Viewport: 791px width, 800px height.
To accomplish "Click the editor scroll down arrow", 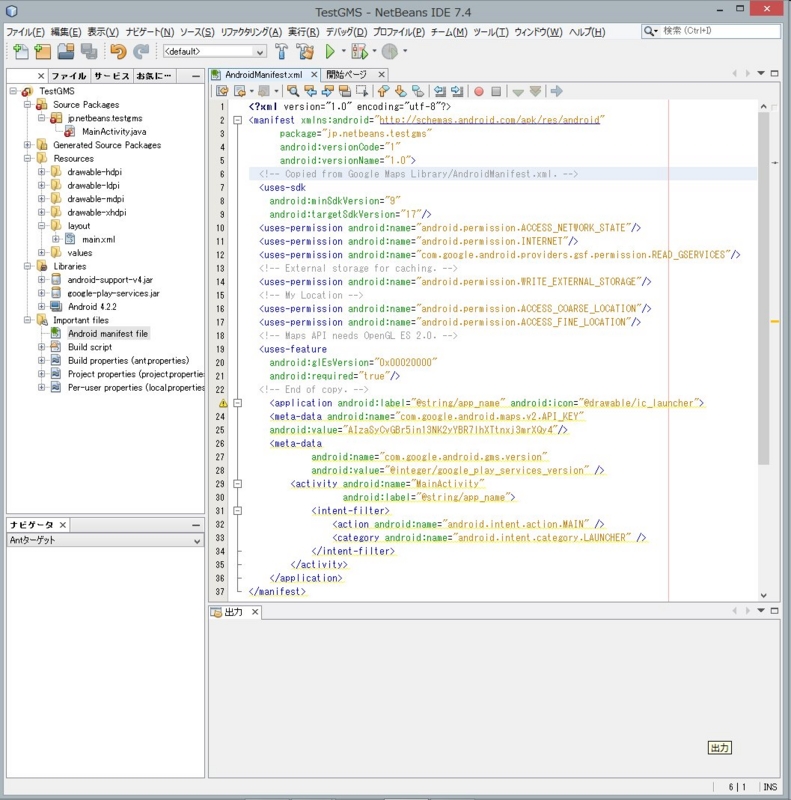I will pos(763,595).
